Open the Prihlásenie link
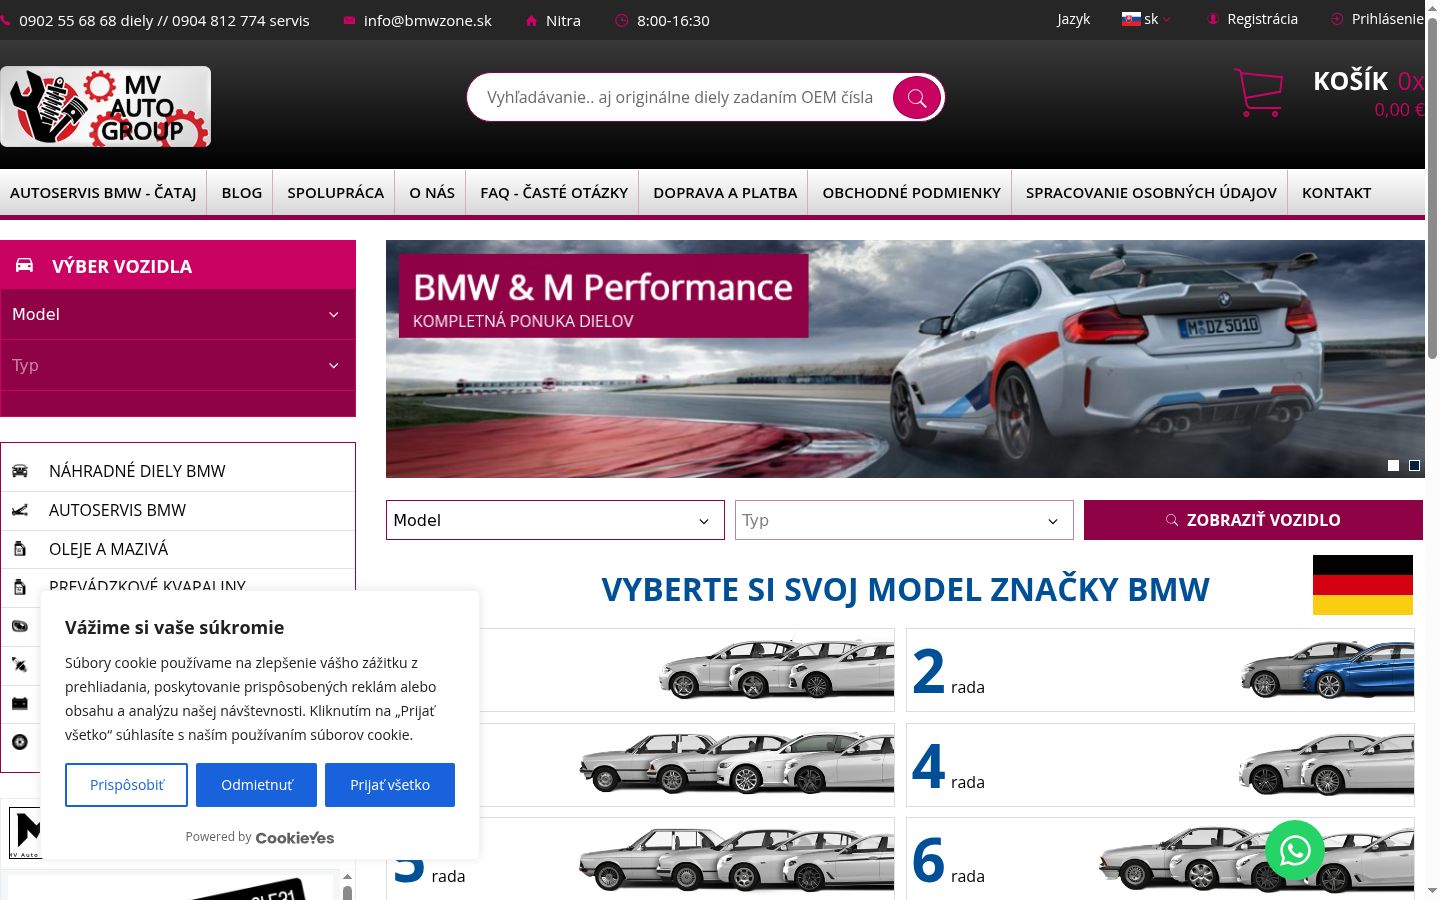 [x=1388, y=19]
